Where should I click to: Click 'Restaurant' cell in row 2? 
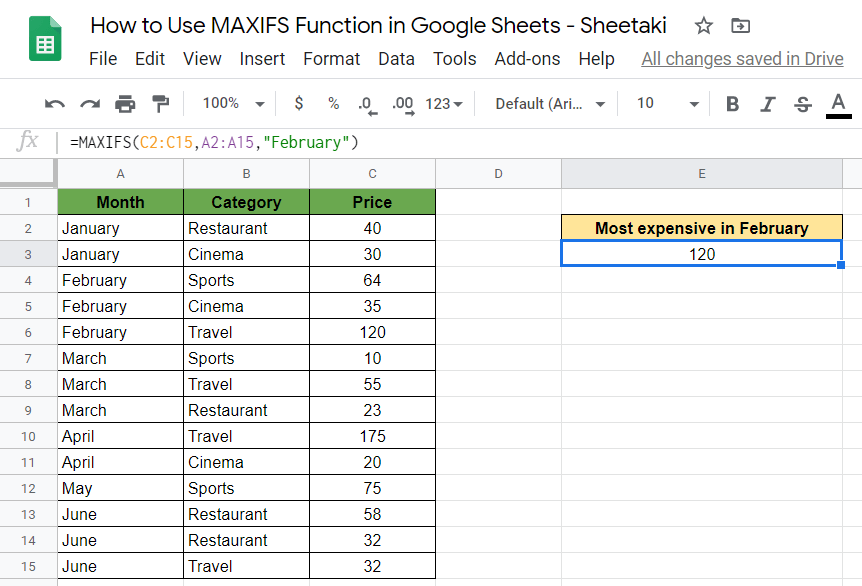coord(246,228)
